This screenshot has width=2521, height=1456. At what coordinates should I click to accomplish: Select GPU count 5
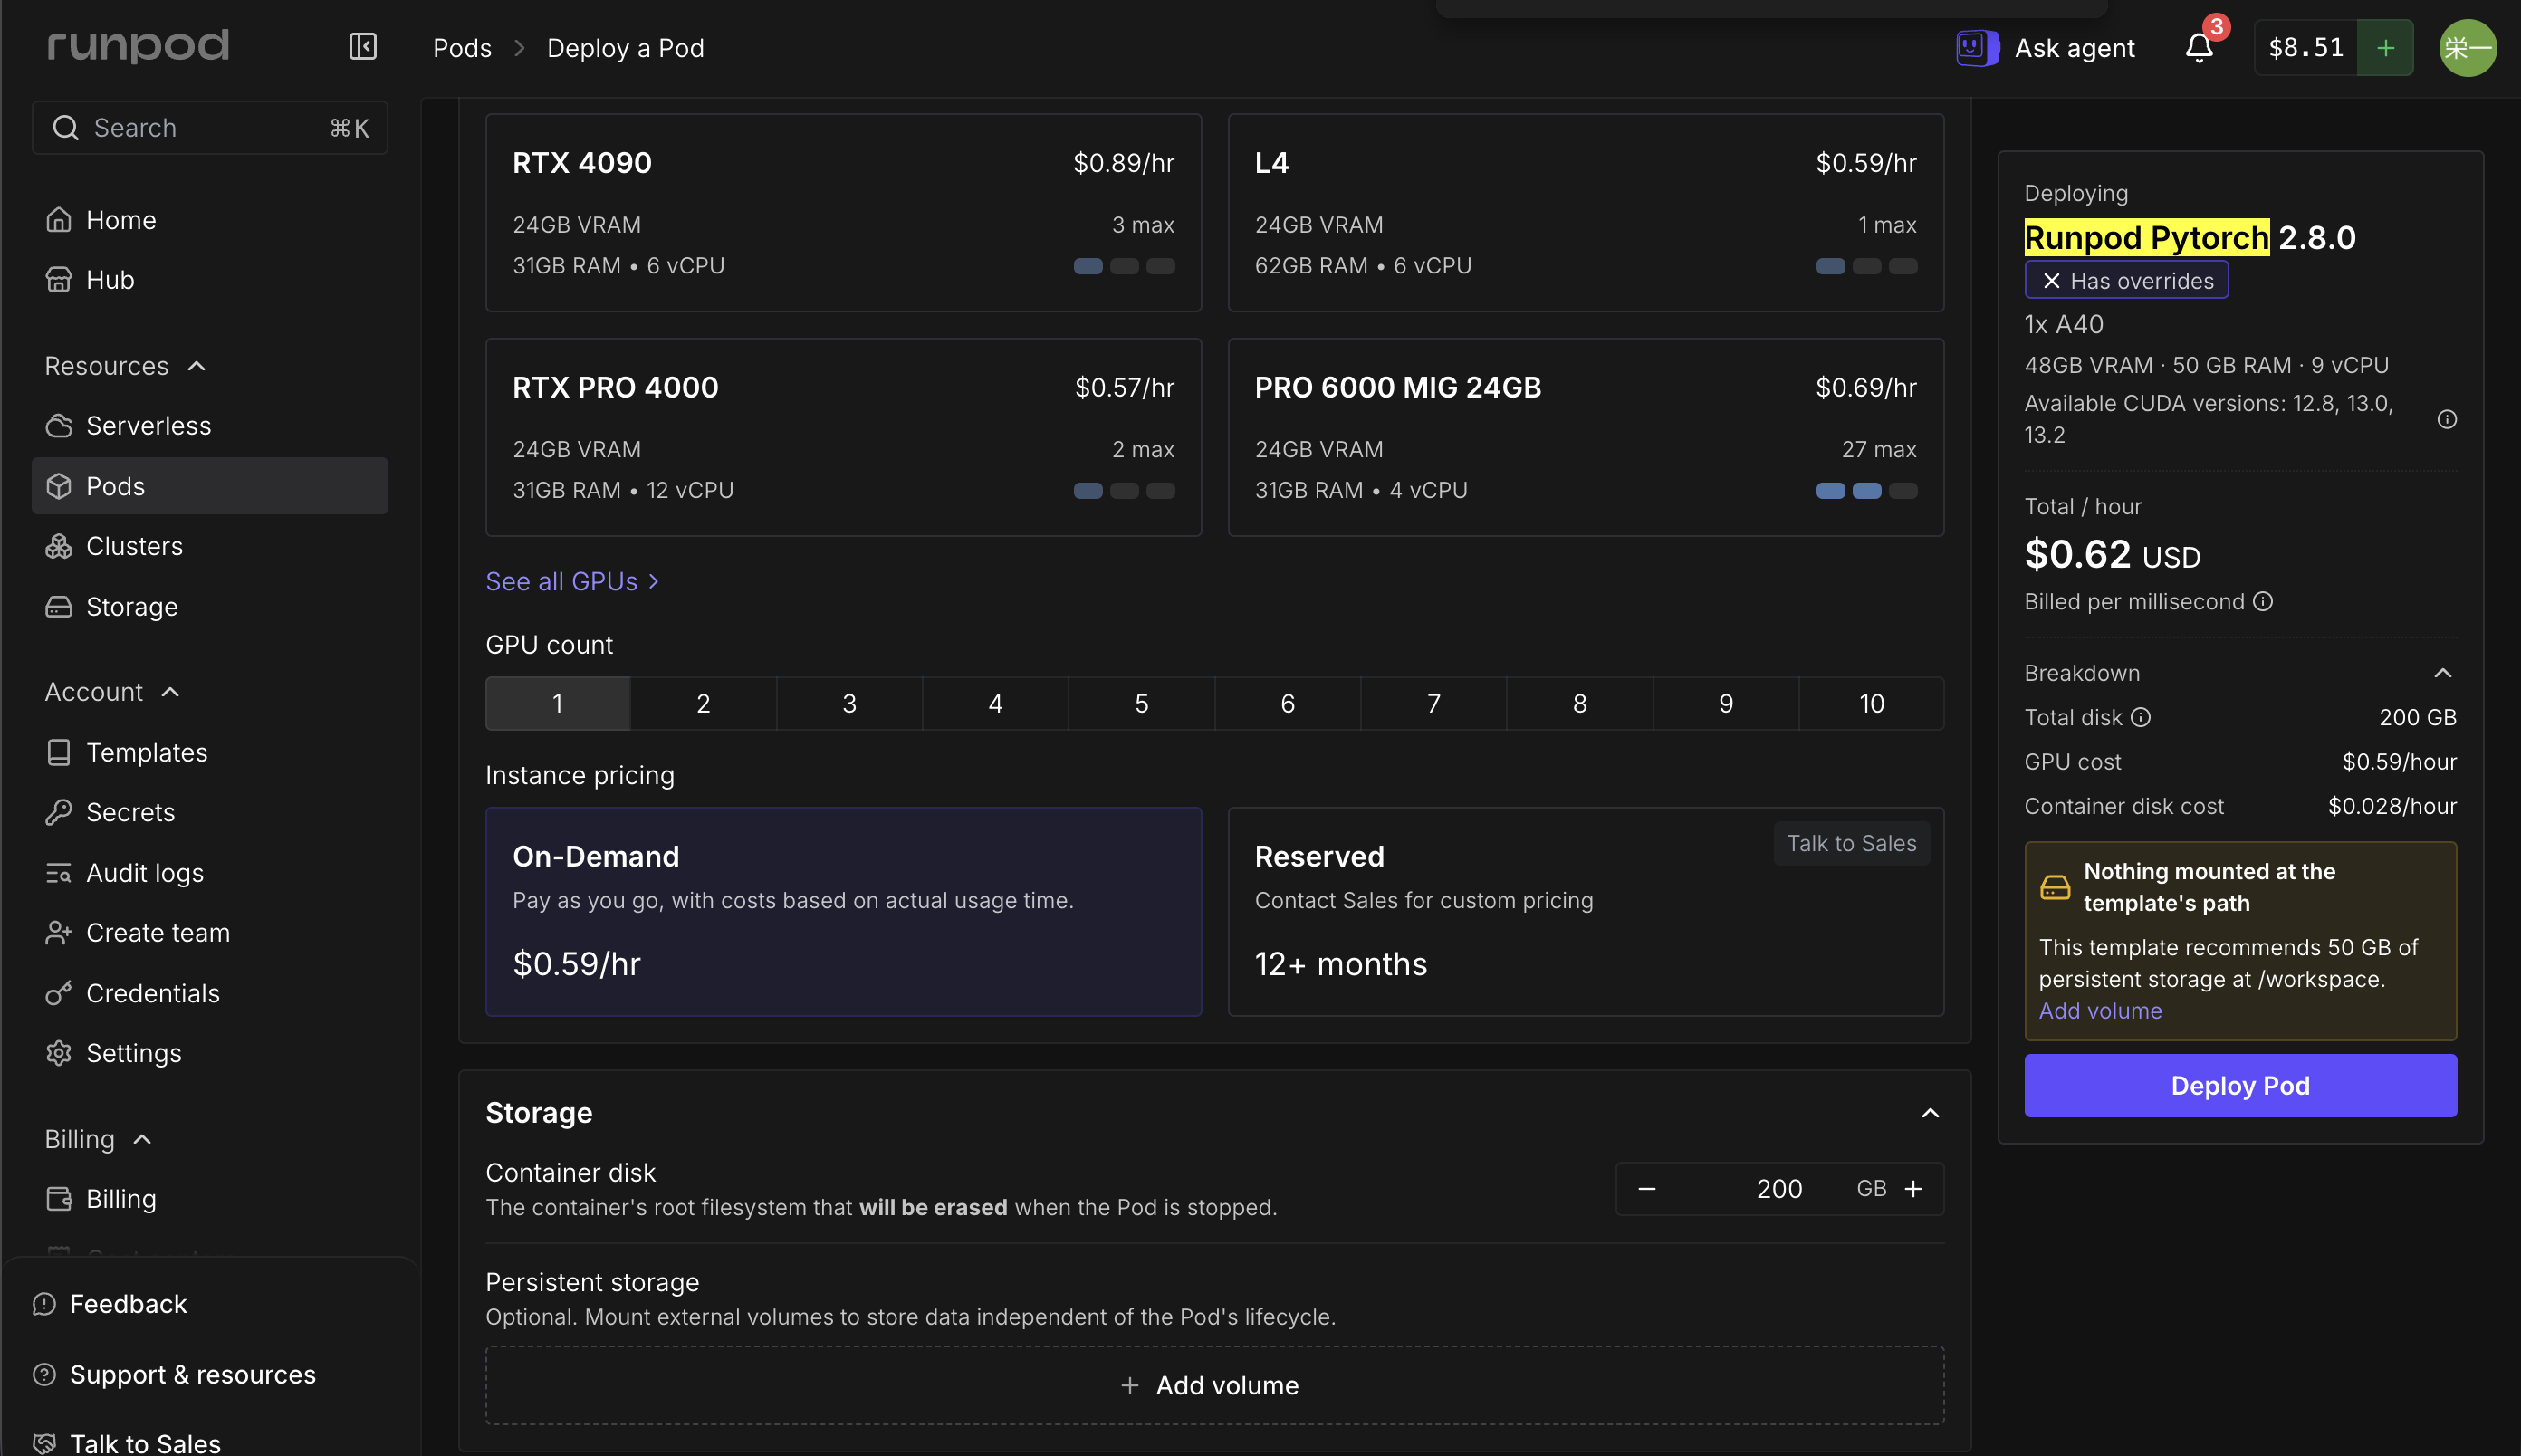point(1142,704)
